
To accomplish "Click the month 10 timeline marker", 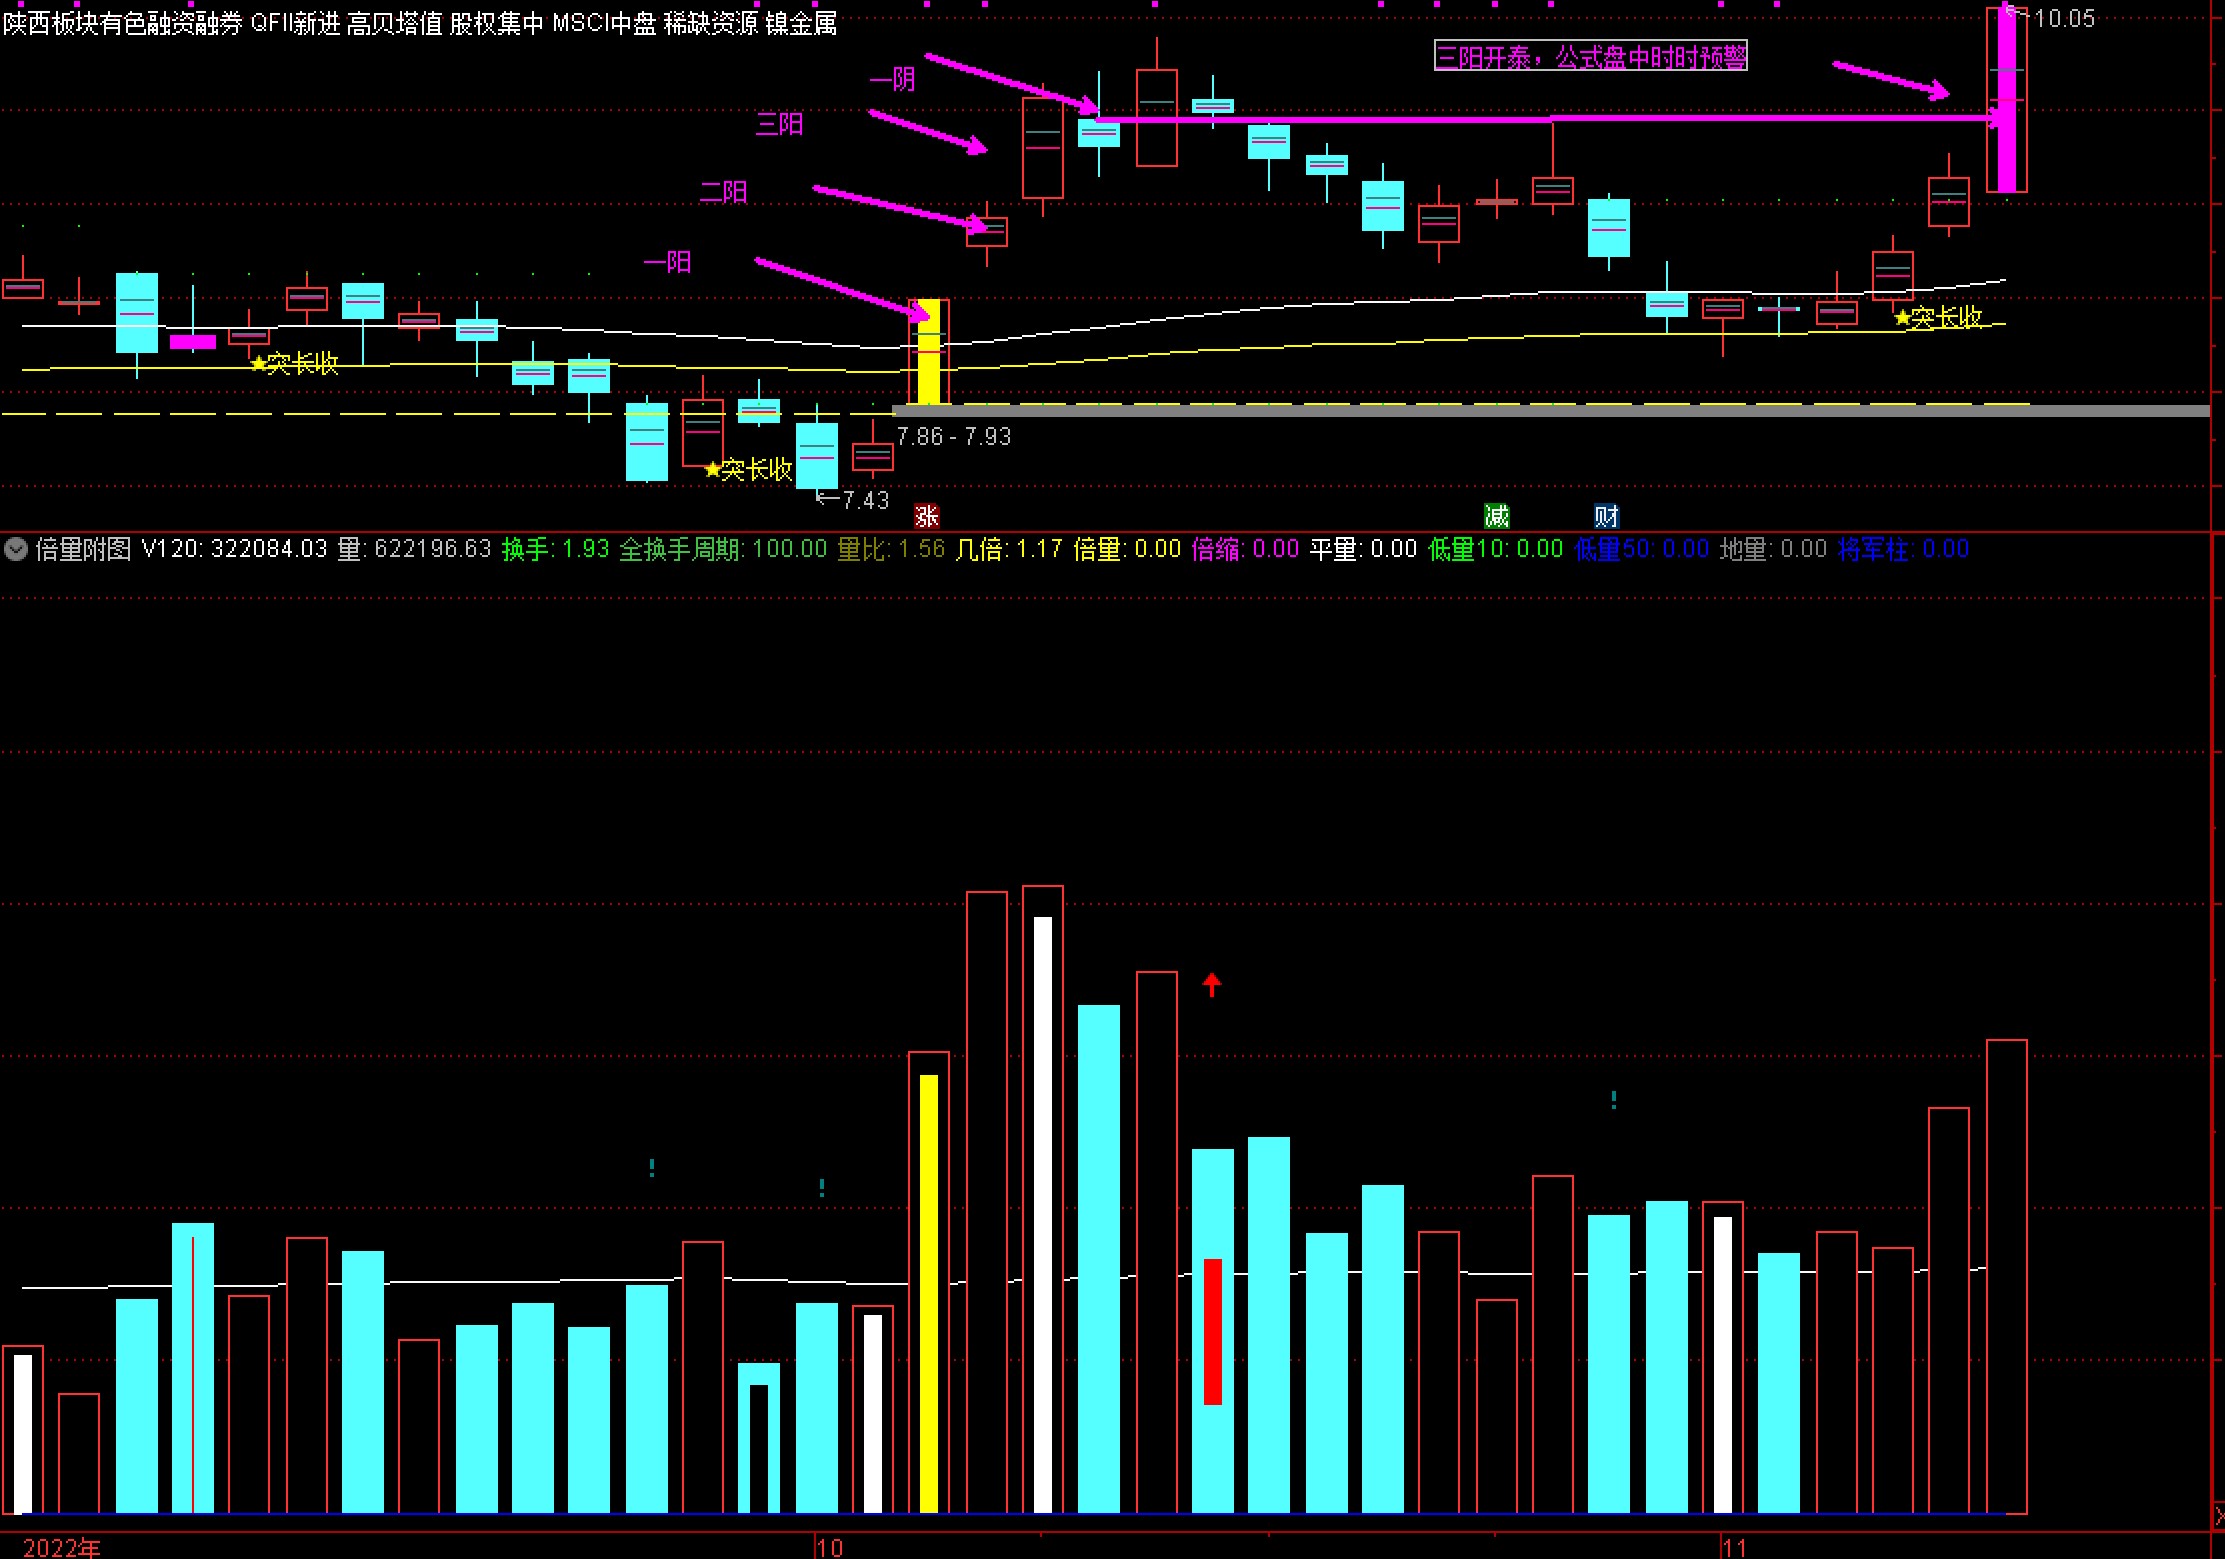I will (x=829, y=1547).
